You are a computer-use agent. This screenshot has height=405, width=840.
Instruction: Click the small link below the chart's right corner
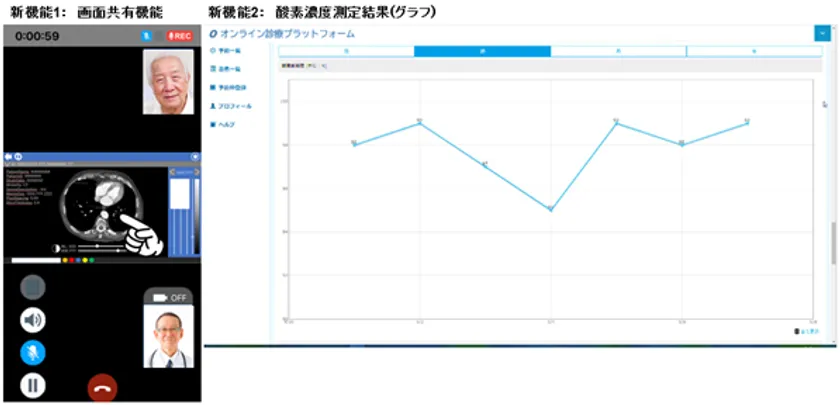point(805,331)
